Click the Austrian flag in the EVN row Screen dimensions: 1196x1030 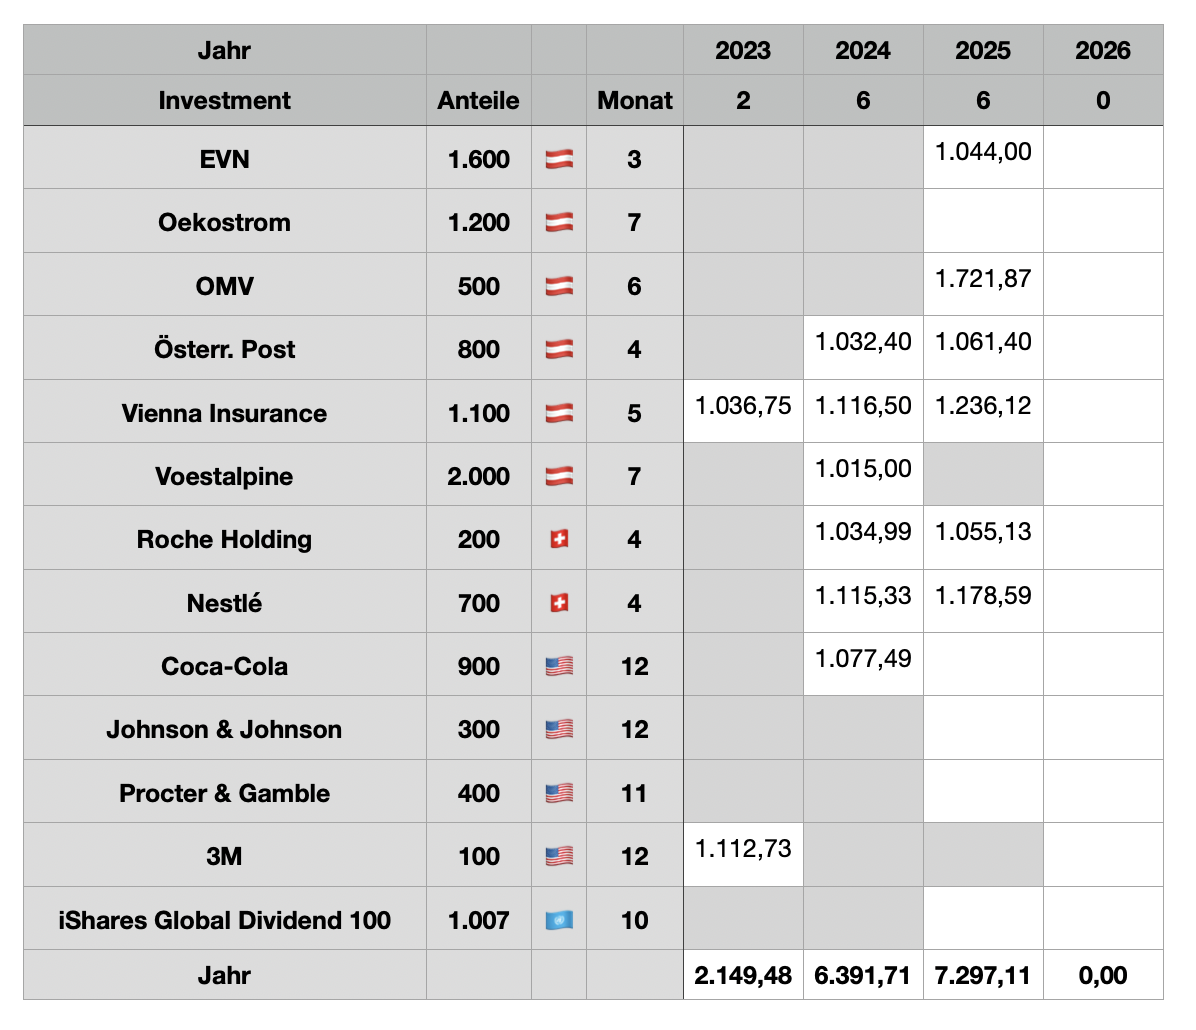pos(559,159)
